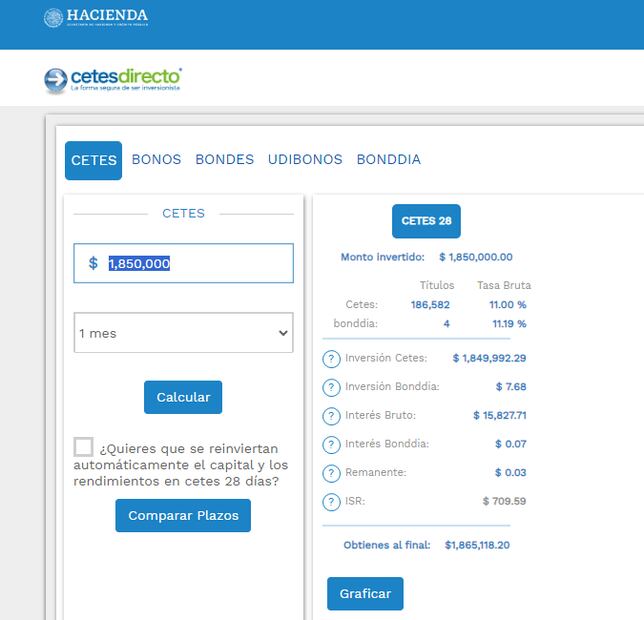Enable automatic reinvestment checkbox

tap(84, 447)
